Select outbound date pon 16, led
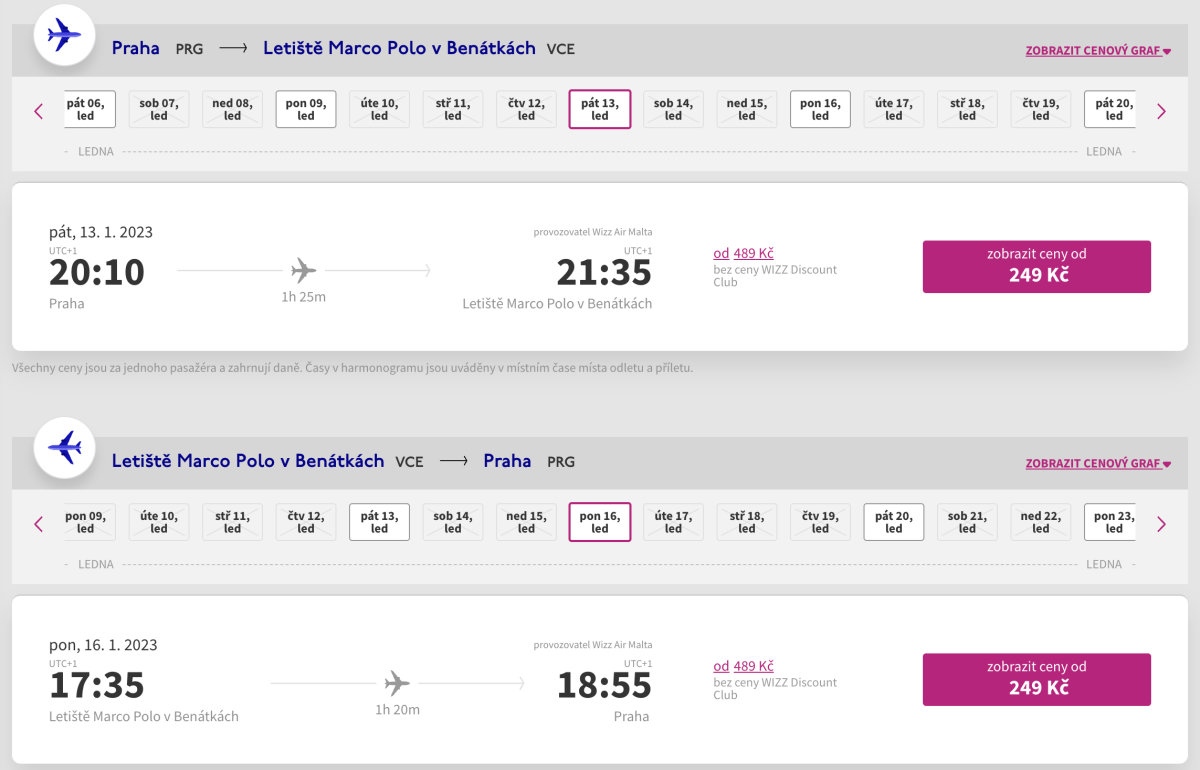Viewport: 1200px width, 770px height. tap(820, 109)
